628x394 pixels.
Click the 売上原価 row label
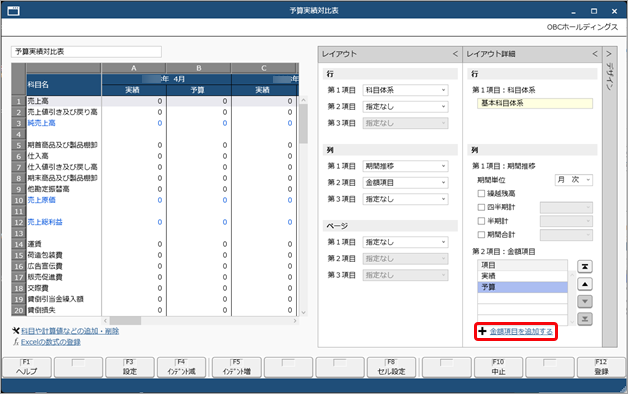42,200
